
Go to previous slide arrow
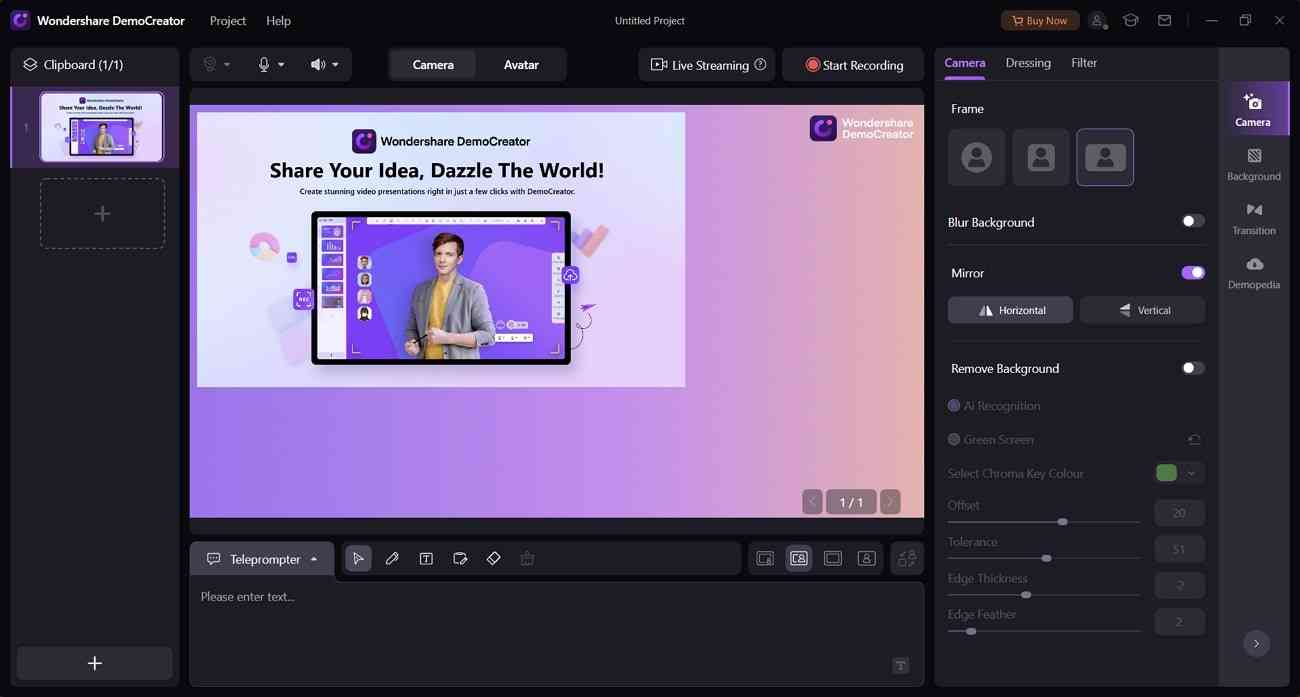click(x=812, y=502)
